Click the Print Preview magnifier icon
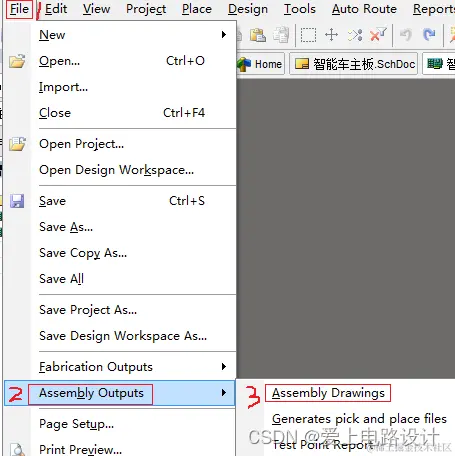455x456 pixels. (18, 449)
